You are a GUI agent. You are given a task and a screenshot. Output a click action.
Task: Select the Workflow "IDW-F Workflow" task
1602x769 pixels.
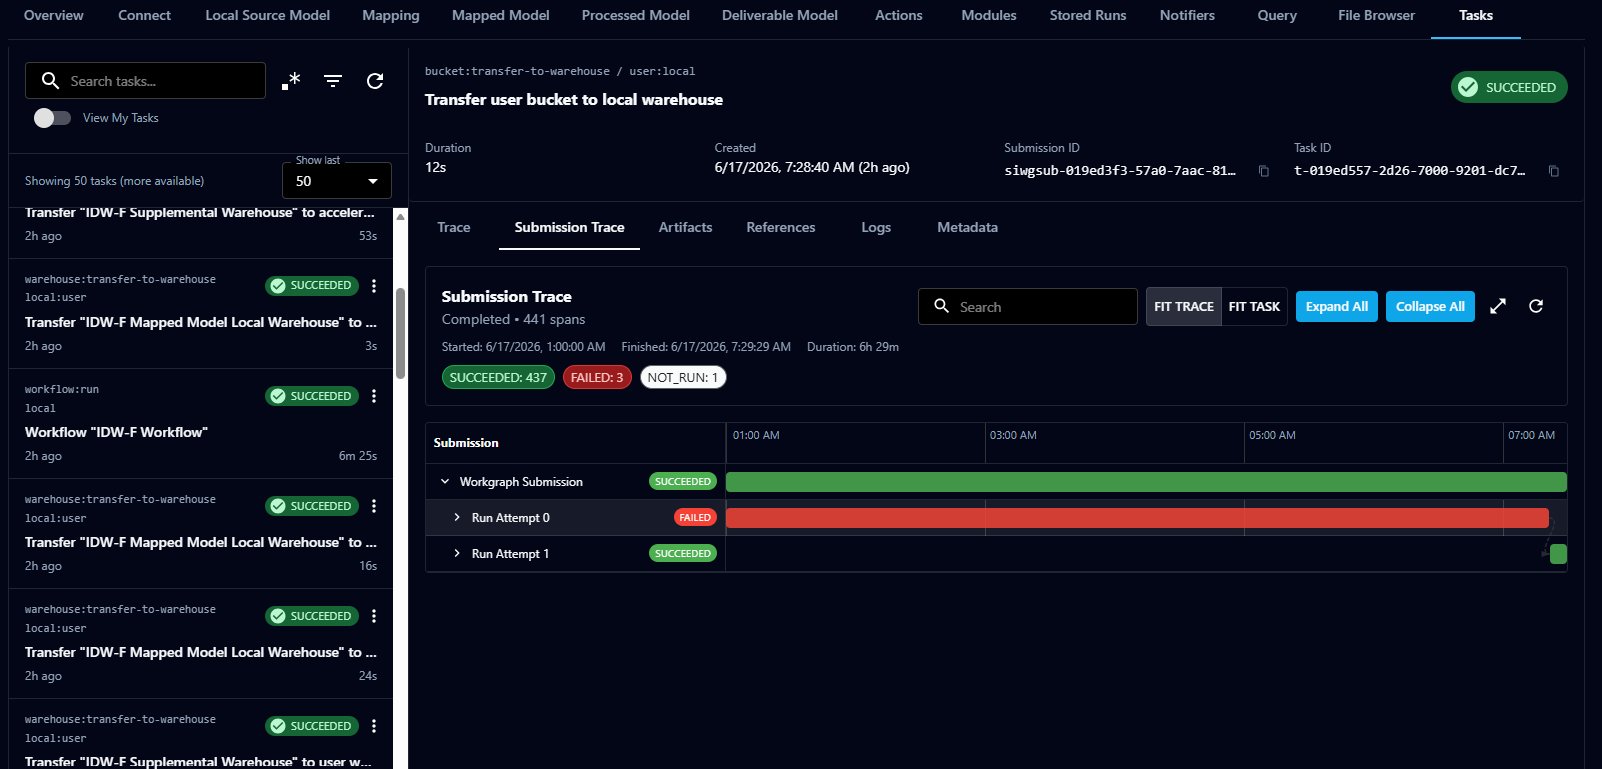201,423
